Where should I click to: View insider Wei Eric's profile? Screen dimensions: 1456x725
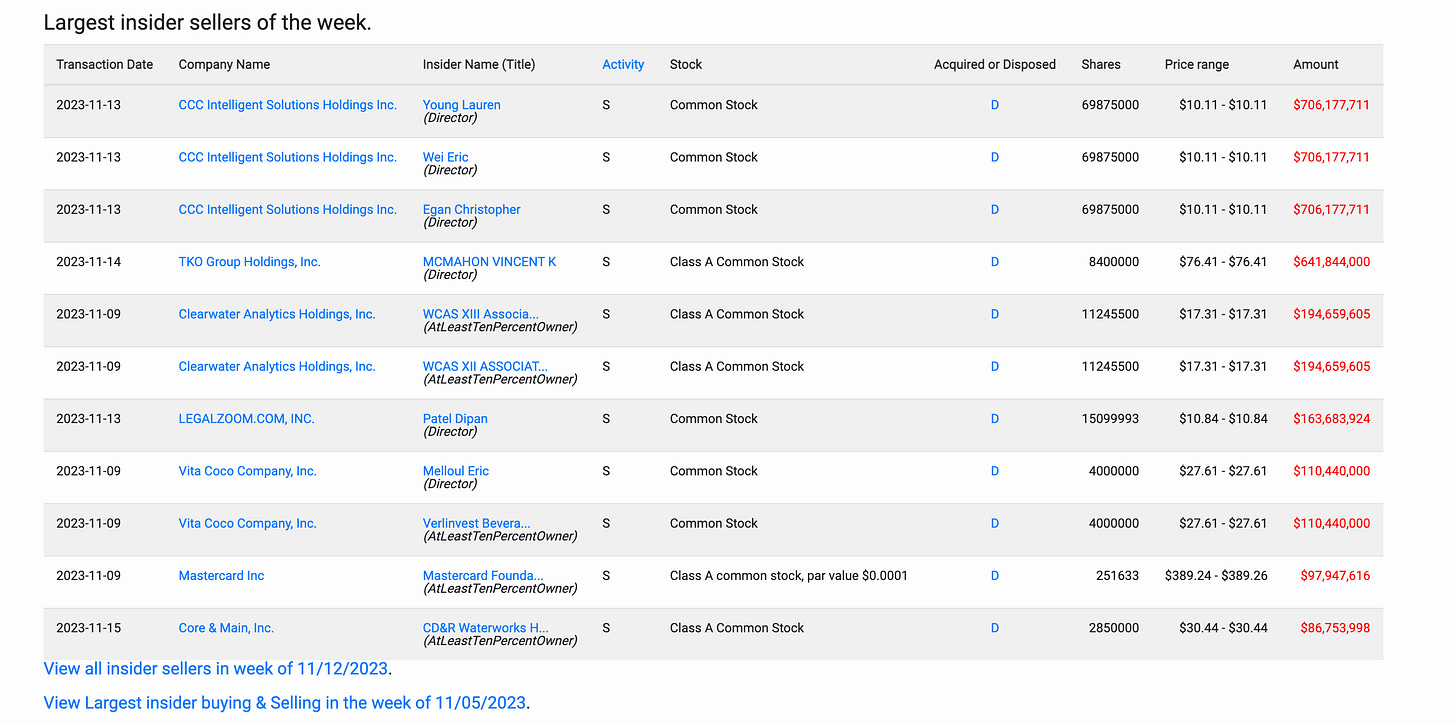(x=445, y=157)
